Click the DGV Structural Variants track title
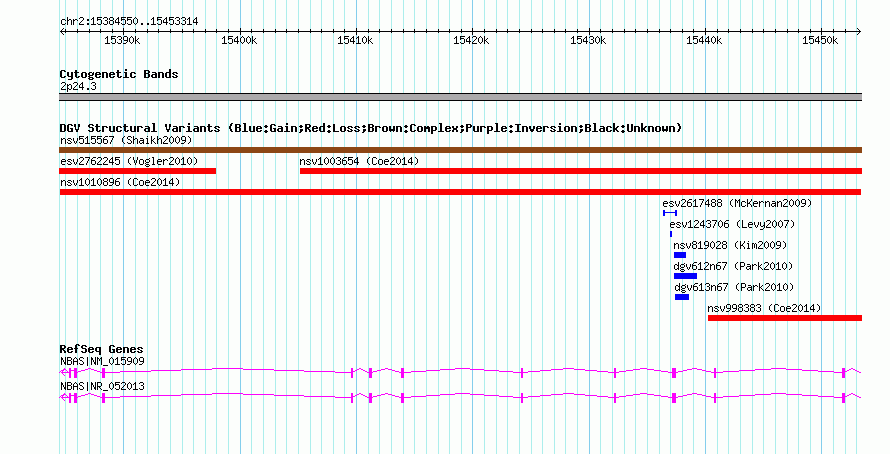890x454 pixels. tap(371, 128)
